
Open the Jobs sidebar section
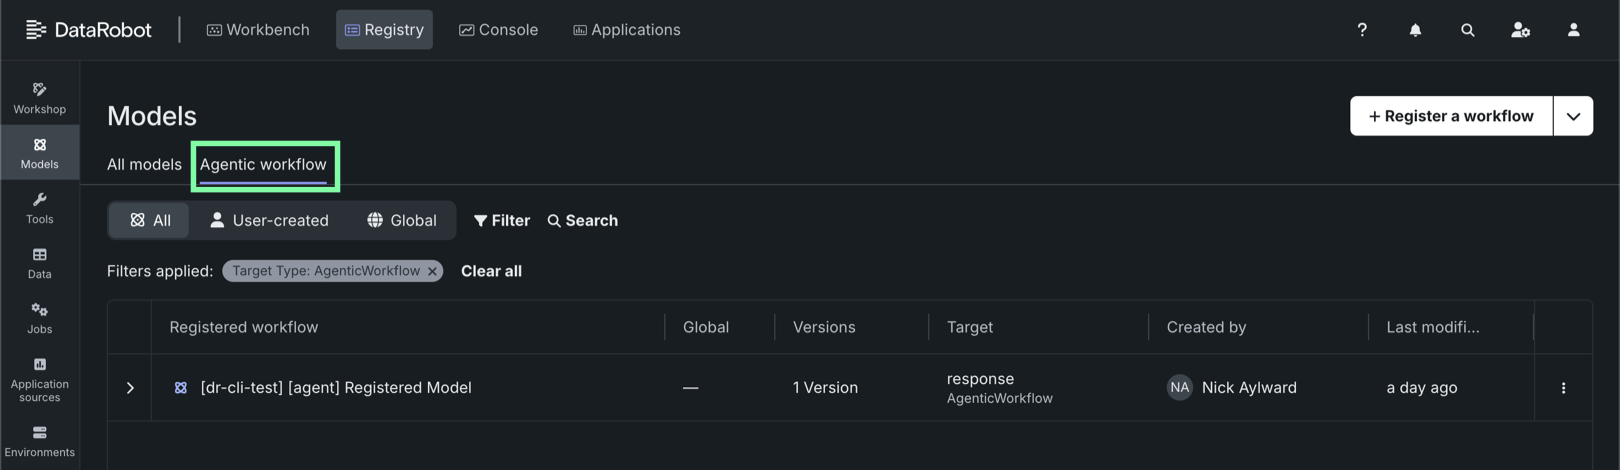click(x=40, y=318)
